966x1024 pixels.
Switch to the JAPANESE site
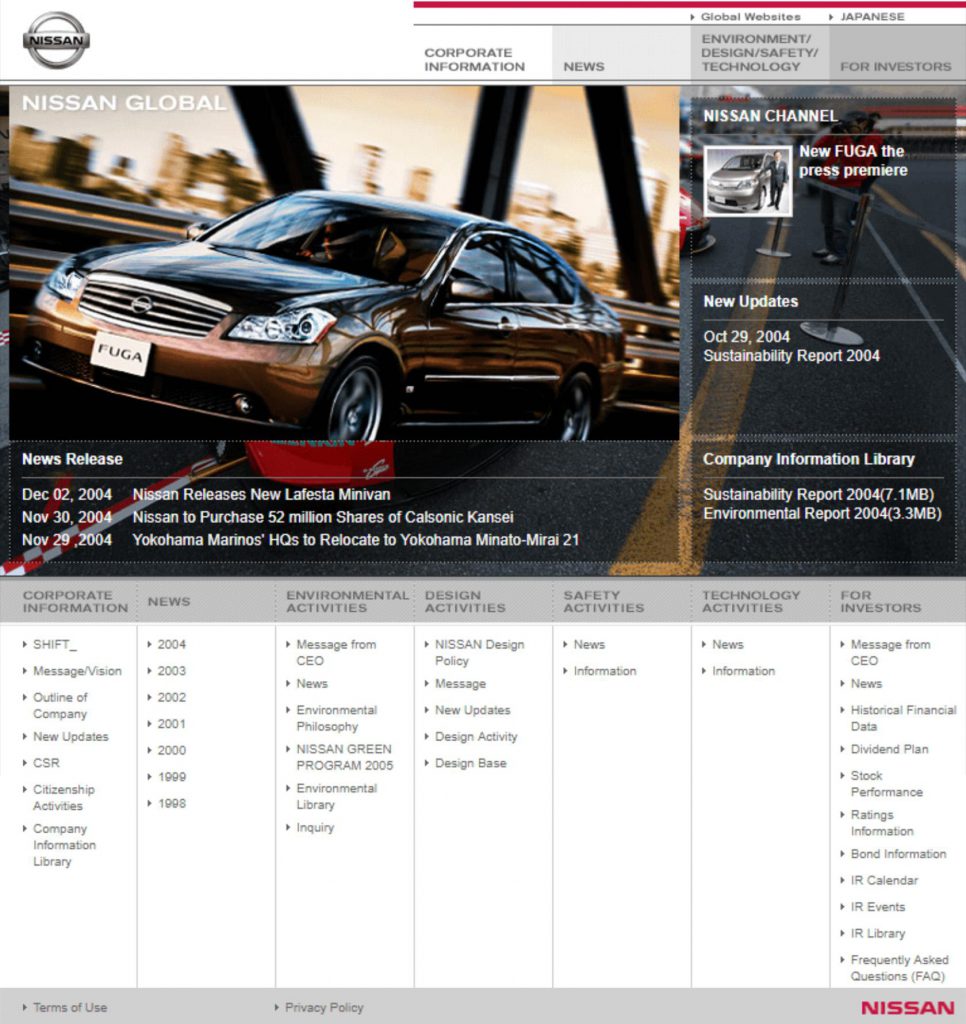[872, 17]
